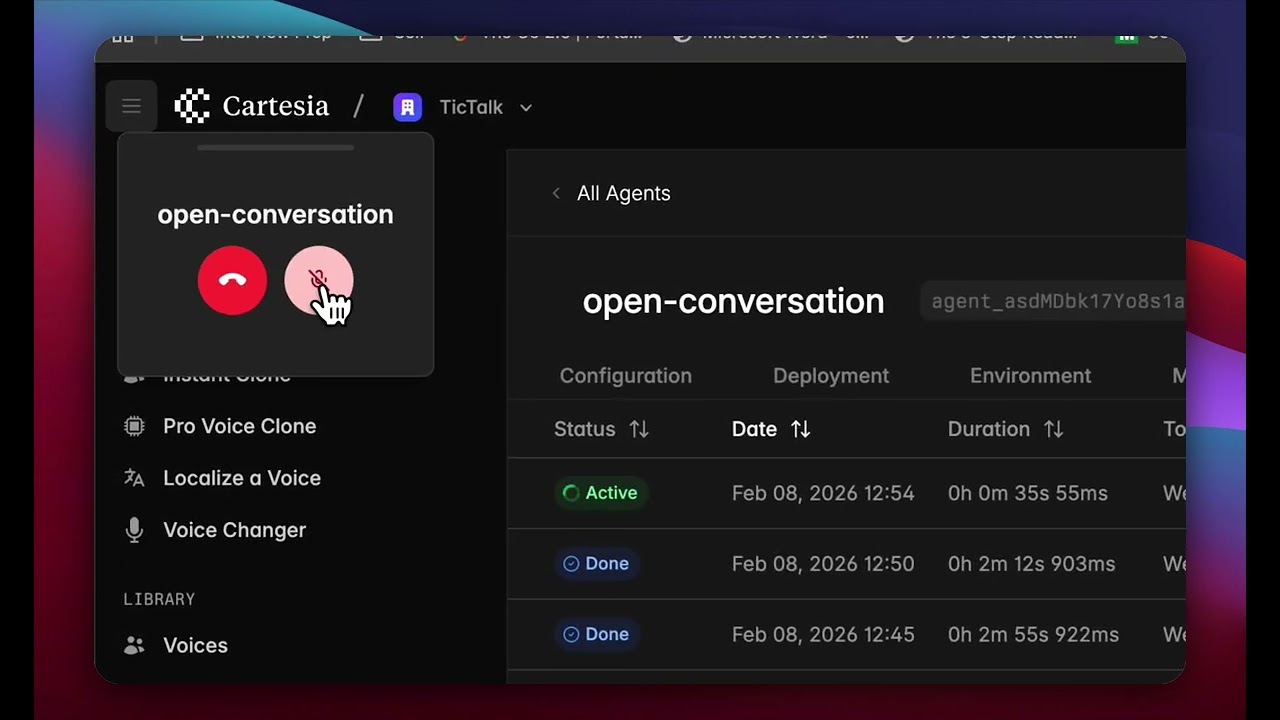Click the back chevron beside All Agents

click(556, 193)
